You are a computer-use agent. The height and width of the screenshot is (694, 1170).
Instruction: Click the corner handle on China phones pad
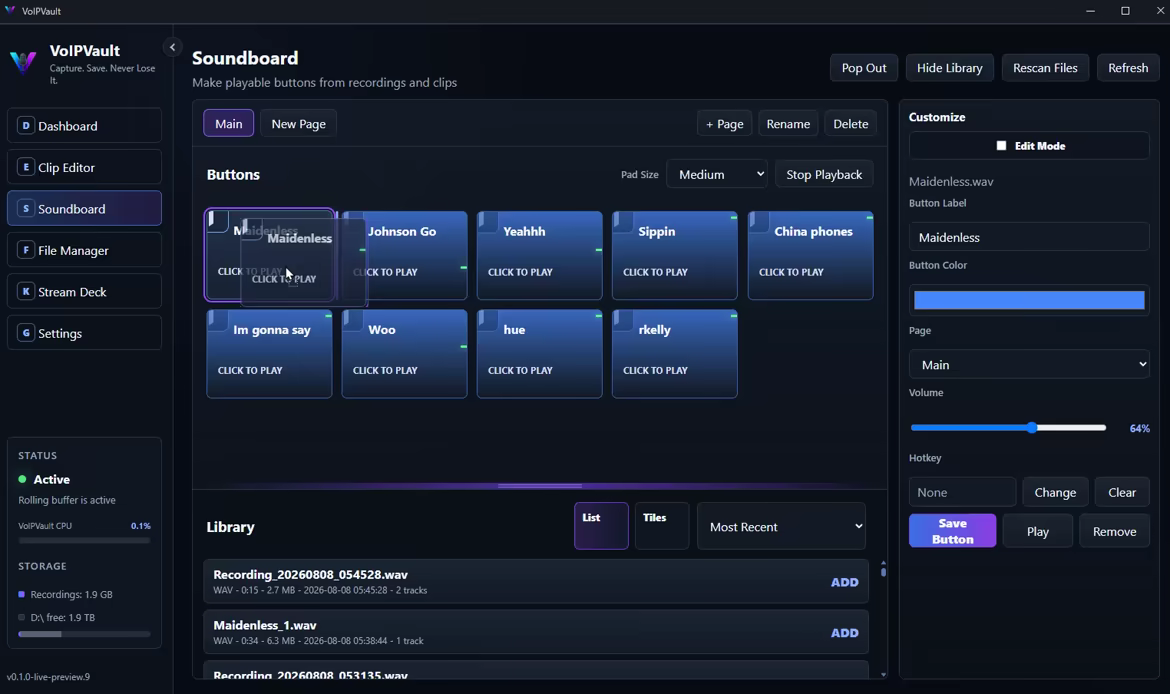(x=759, y=222)
